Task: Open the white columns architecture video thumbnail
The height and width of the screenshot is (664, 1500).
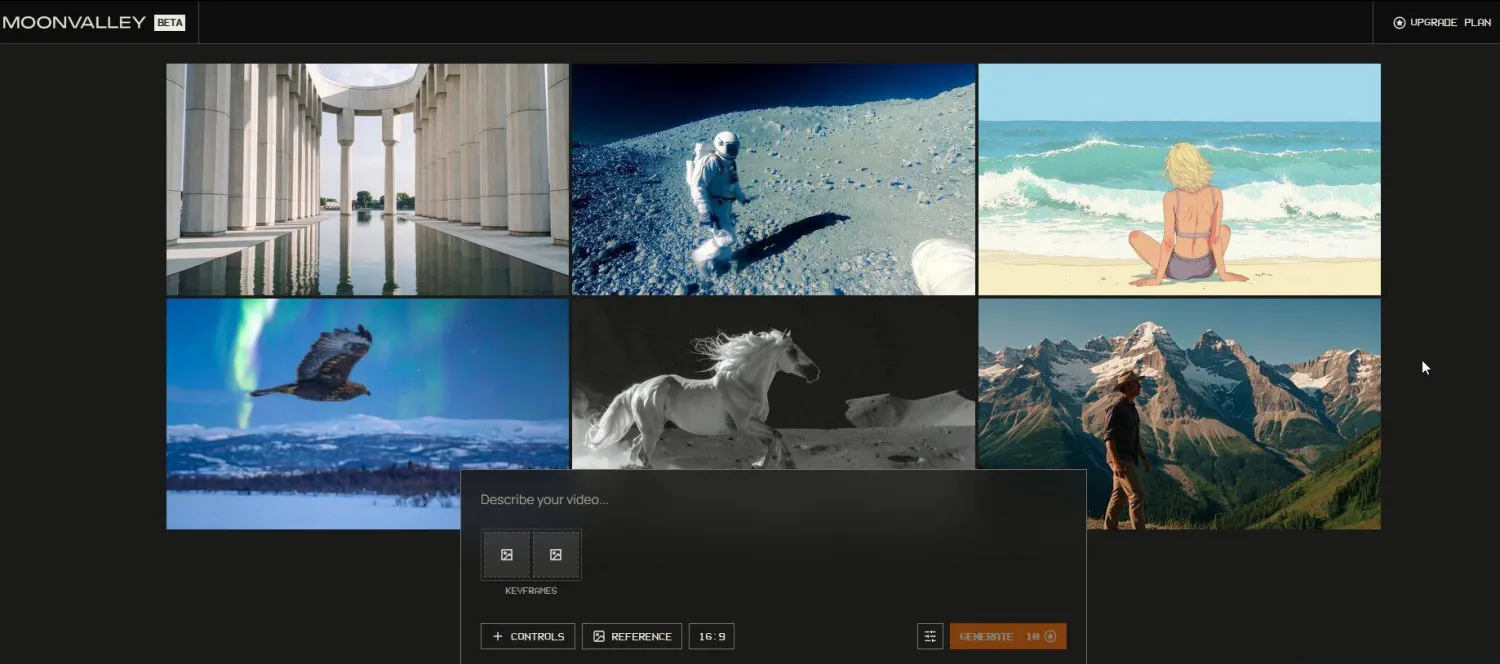Action: tap(367, 180)
